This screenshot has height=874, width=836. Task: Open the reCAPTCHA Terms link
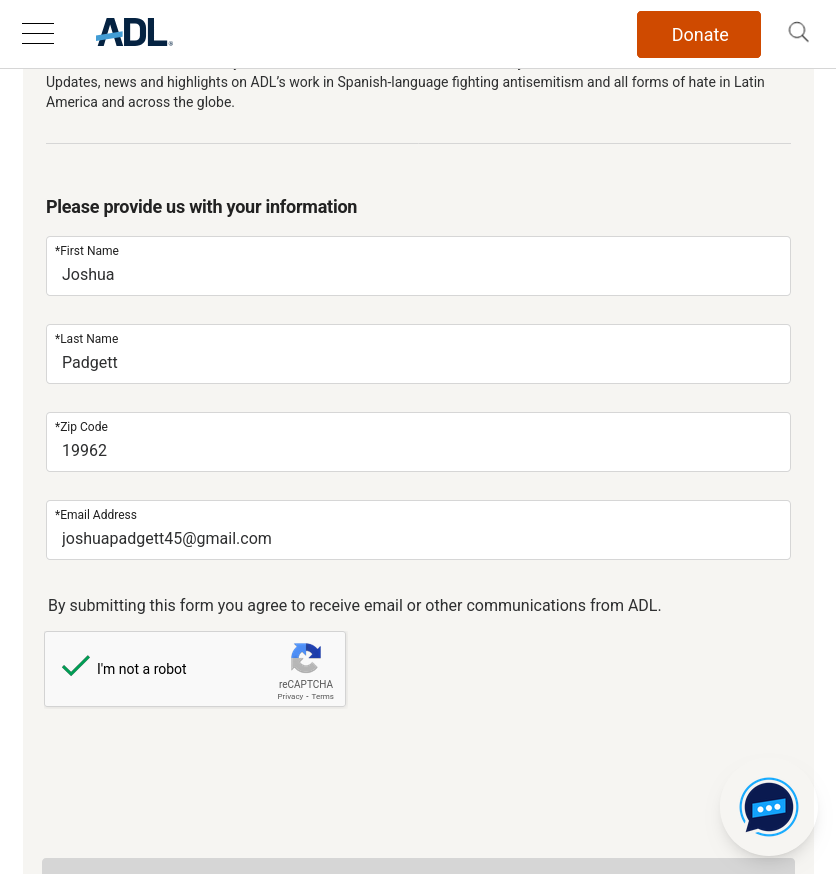coord(322,696)
